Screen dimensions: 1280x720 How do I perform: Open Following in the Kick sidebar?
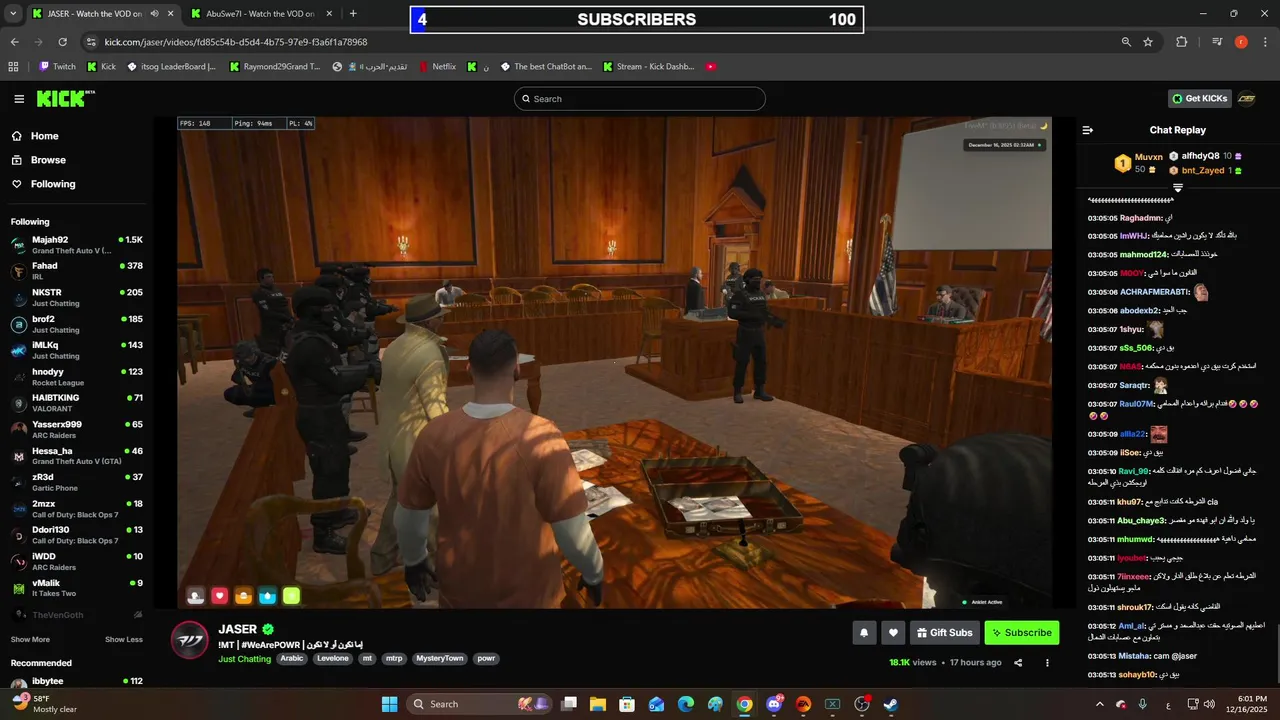[x=52, y=184]
